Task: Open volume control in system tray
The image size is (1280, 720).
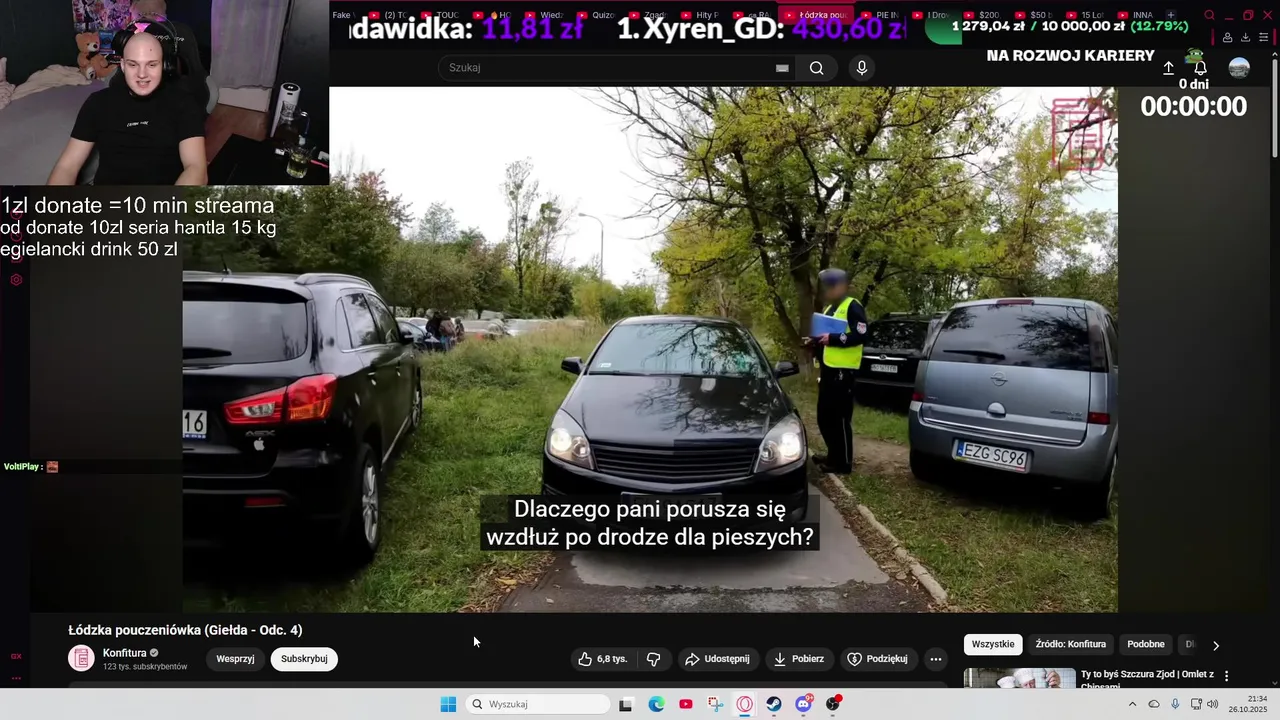Action: 1213,704
